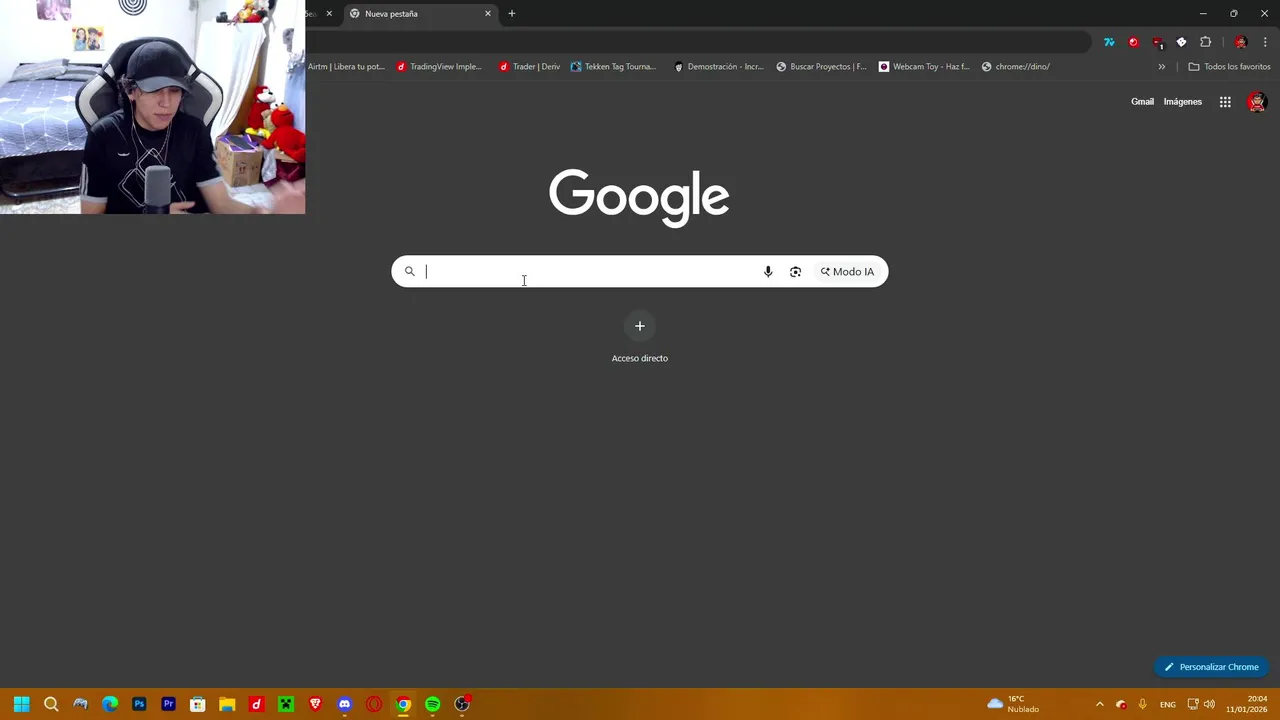Launch Microsoft Edge from taskbar

(110, 704)
